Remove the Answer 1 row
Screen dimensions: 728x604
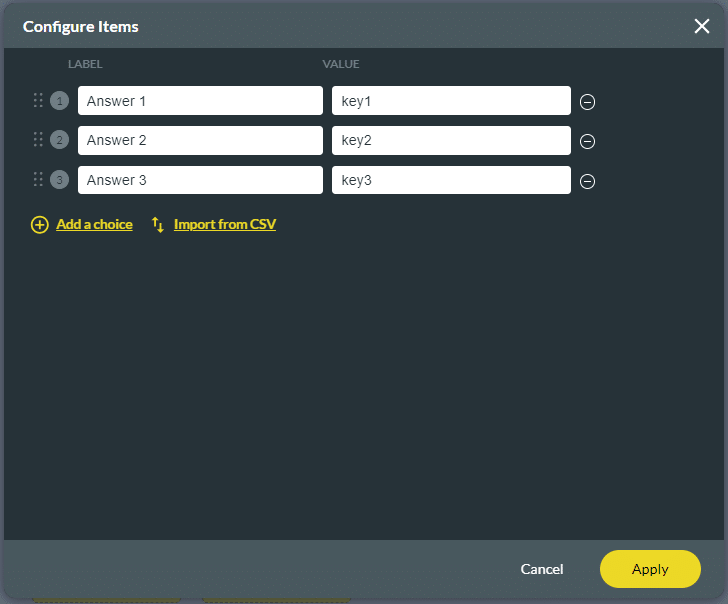click(588, 101)
